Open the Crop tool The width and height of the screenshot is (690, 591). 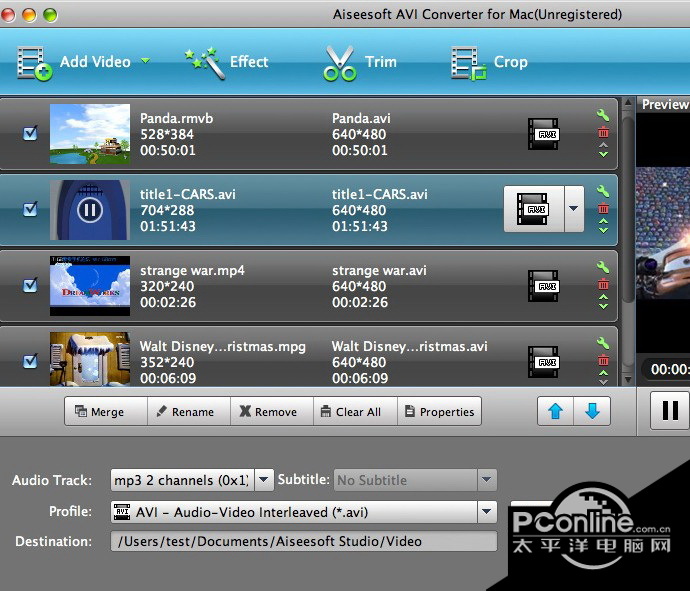pyautogui.click(x=489, y=63)
